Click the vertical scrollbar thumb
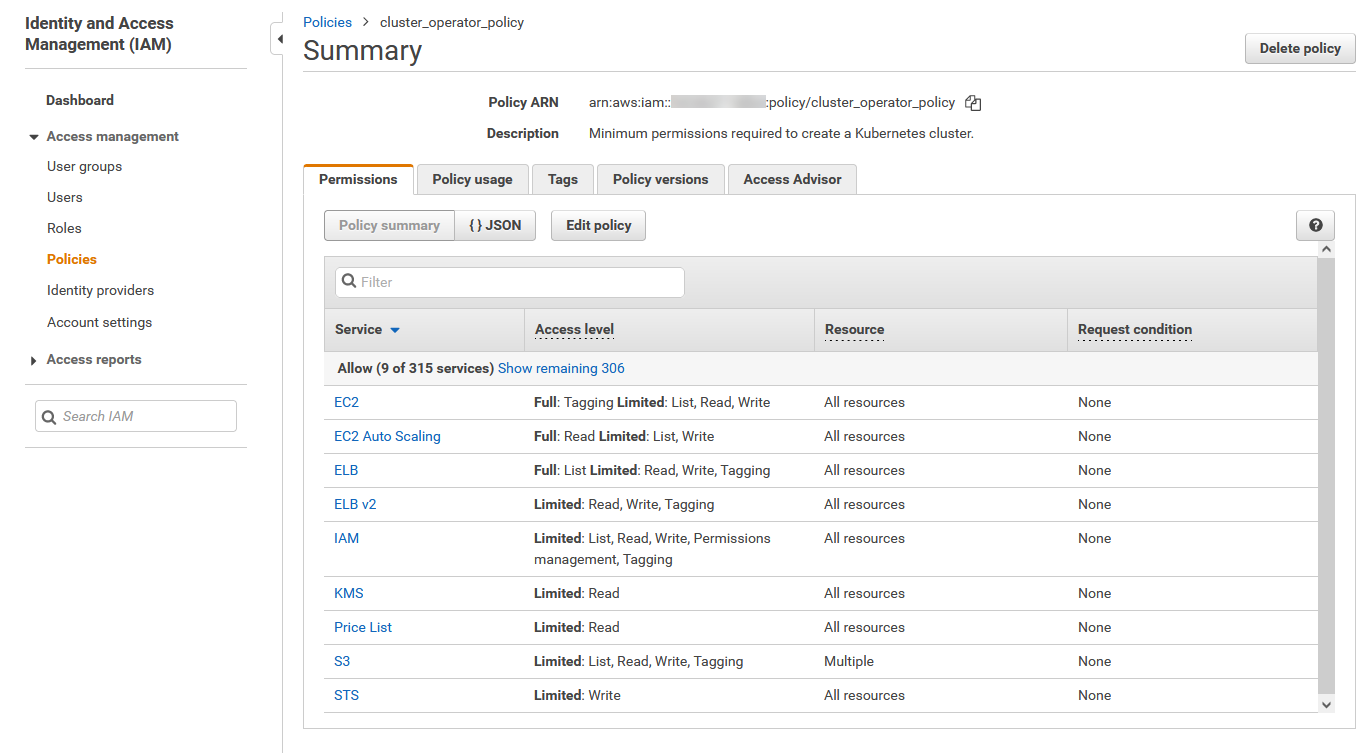 pyautogui.click(x=1327, y=476)
